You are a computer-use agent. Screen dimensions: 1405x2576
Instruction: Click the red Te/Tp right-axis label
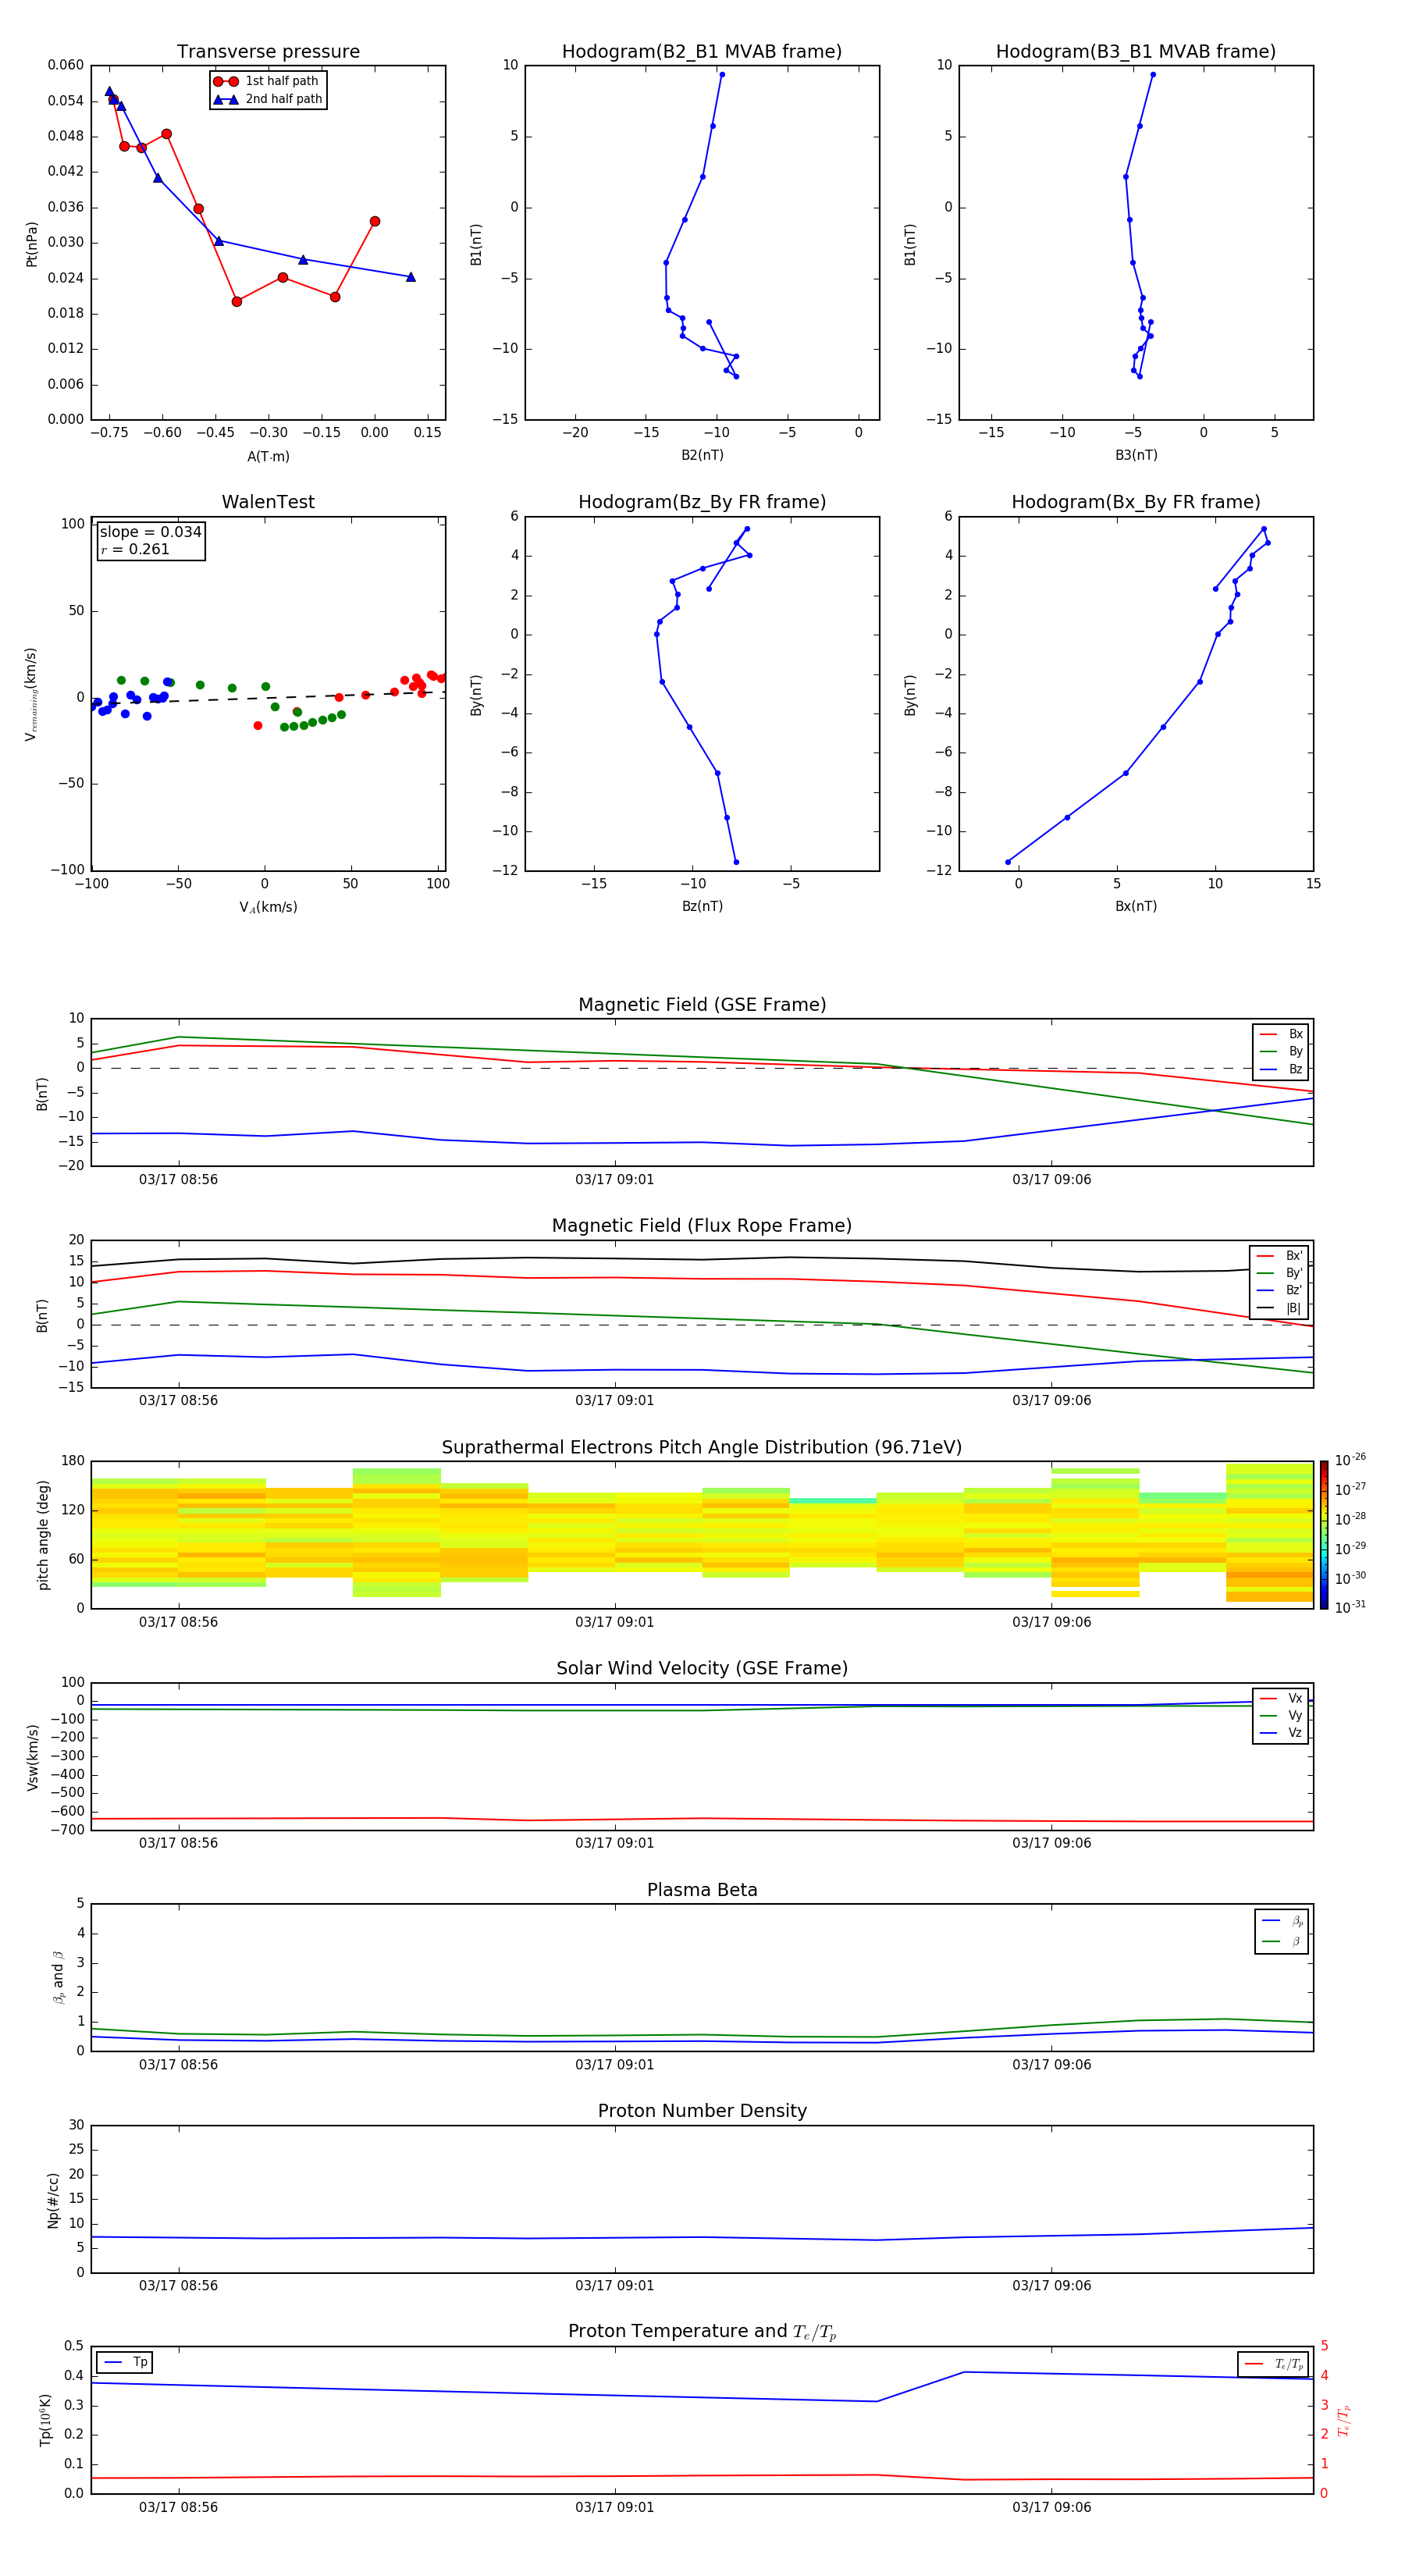click(1344, 2421)
